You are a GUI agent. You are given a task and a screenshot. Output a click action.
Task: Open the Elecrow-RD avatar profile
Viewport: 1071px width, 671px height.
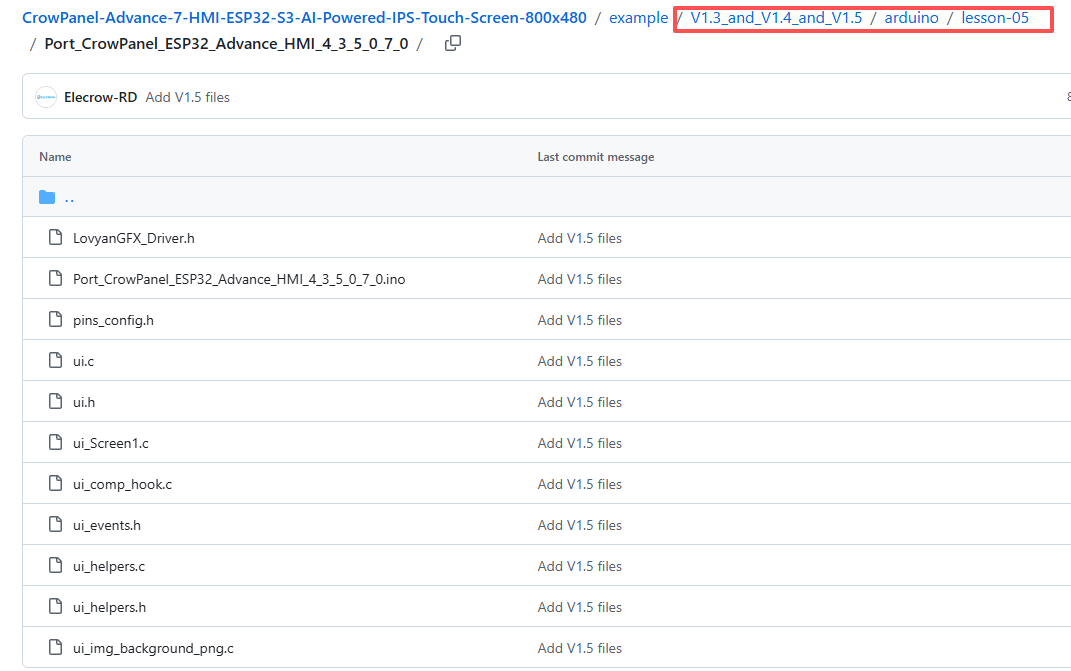click(46, 97)
